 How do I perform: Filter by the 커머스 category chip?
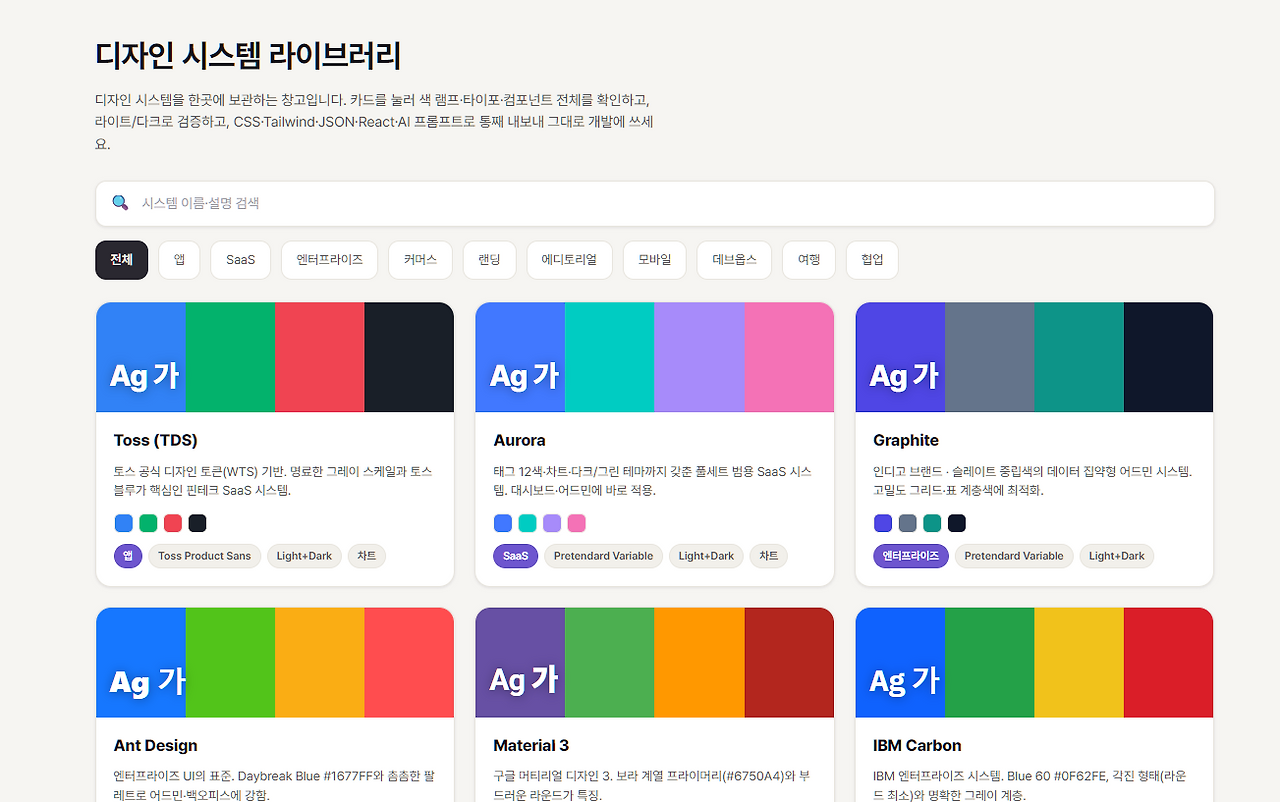coord(420,260)
